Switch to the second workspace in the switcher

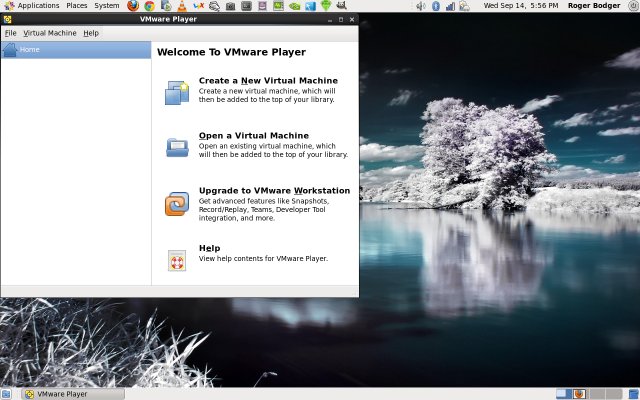[580, 394]
